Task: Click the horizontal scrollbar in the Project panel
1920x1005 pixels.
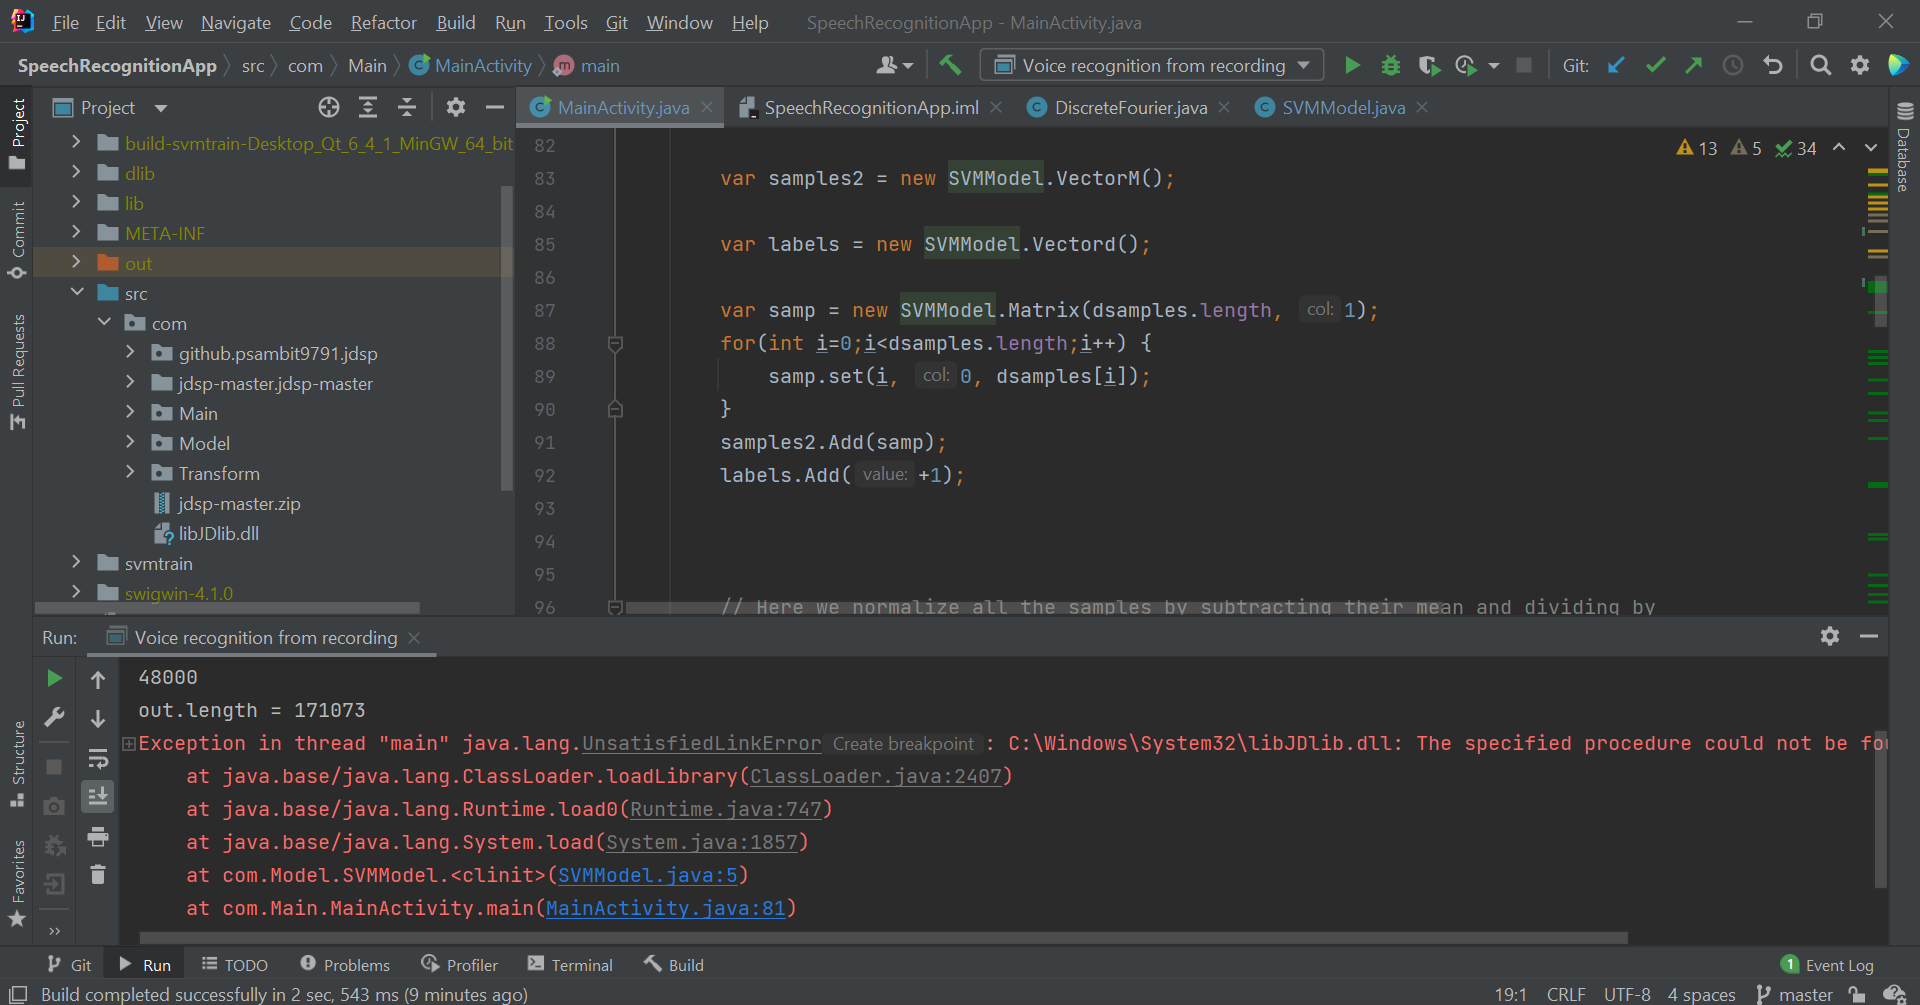Action: 228,608
